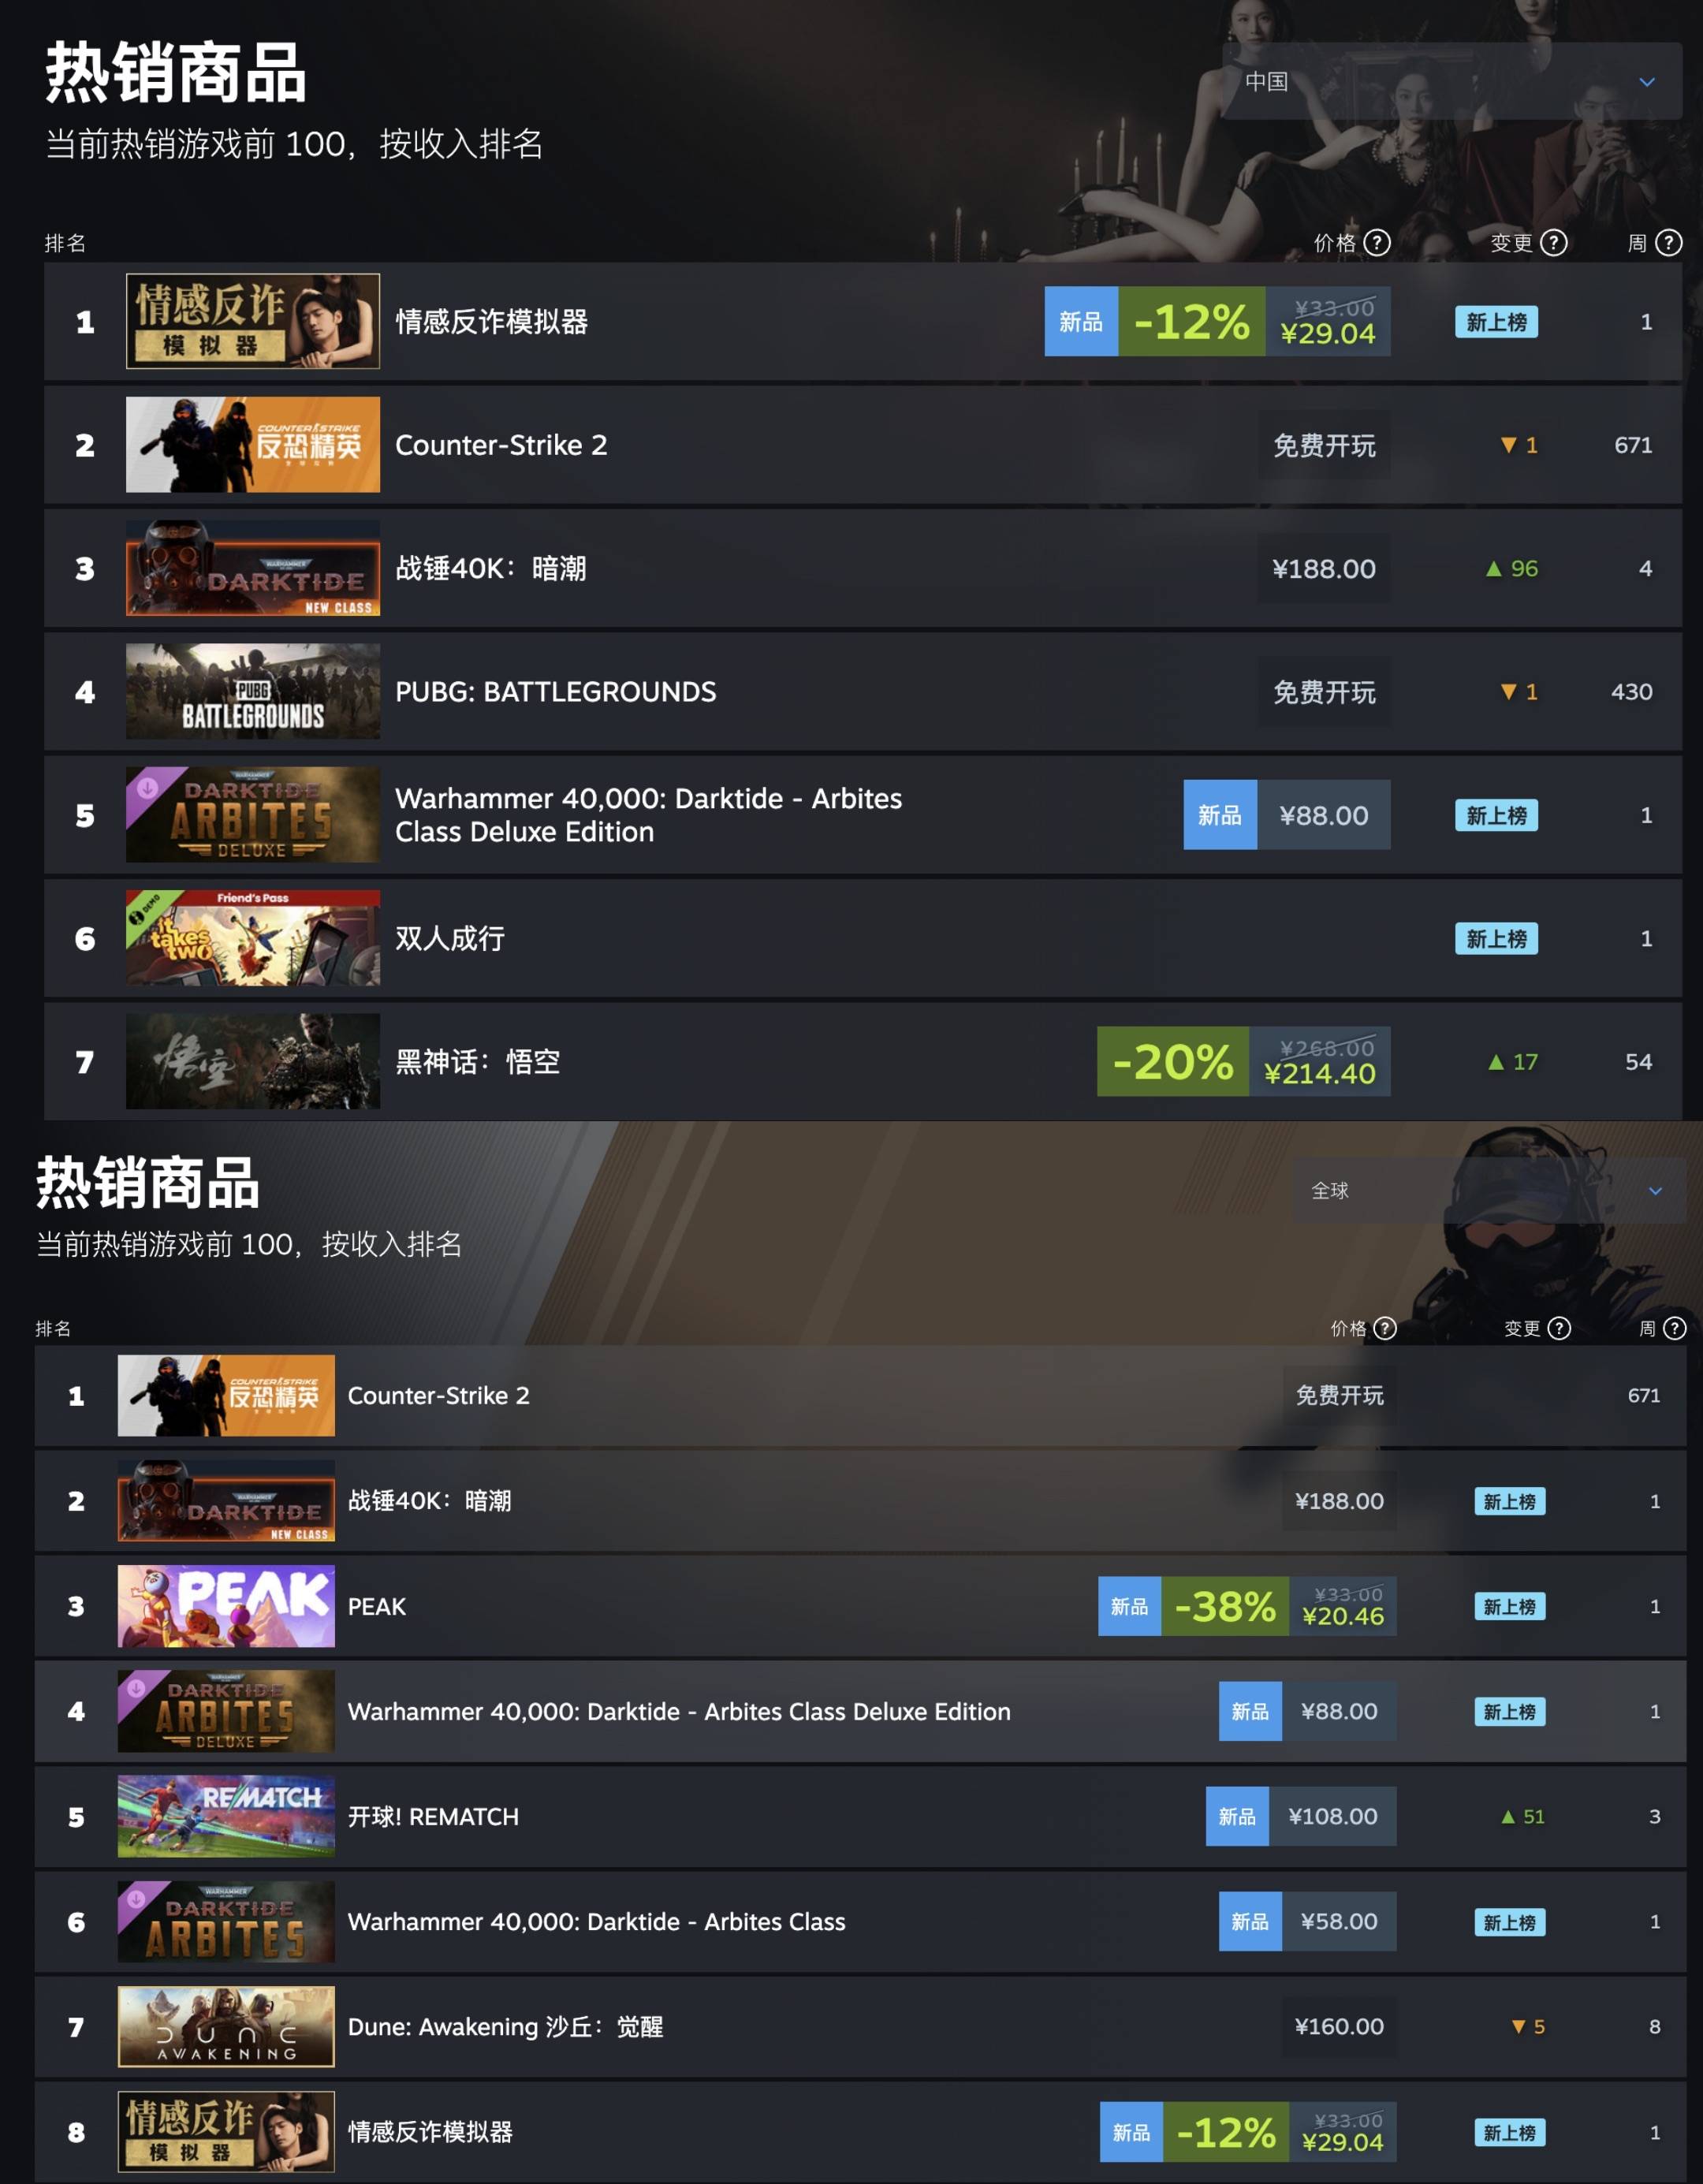The height and width of the screenshot is (2184, 1703).
Task: Open the 全球 region dropdown
Action: tap(1489, 1190)
